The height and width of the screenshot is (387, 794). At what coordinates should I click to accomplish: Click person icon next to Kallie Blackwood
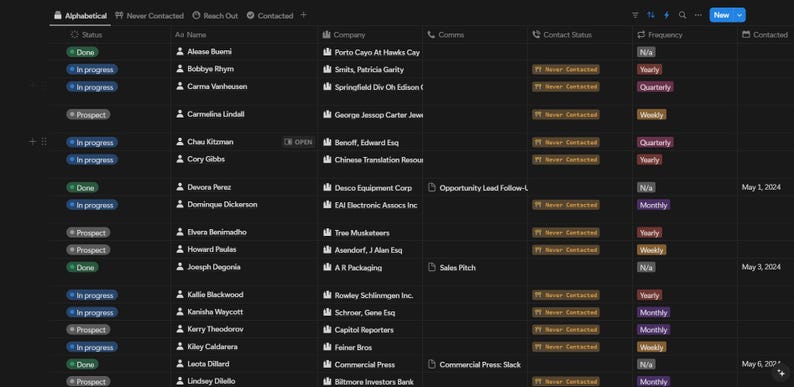(x=180, y=294)
